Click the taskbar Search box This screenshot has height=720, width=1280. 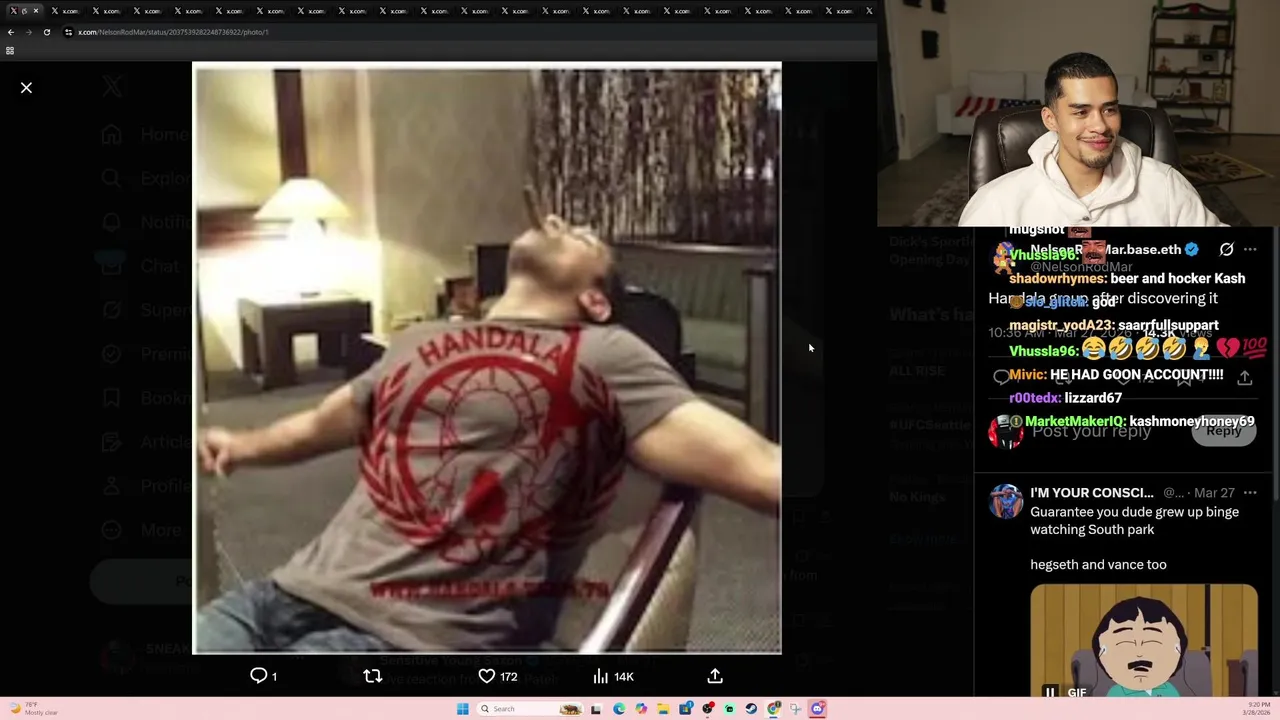click(530, 709)
